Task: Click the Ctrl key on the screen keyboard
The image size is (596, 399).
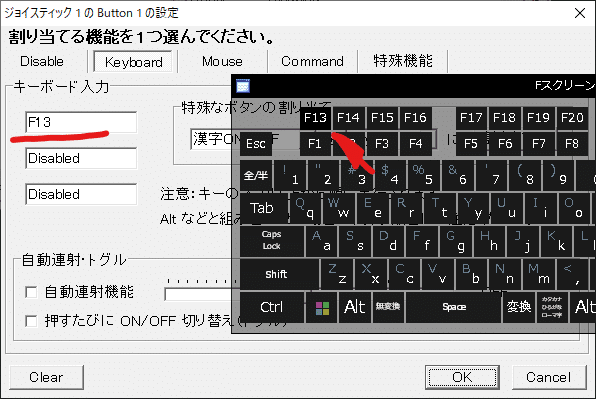Action: (272, 307)
